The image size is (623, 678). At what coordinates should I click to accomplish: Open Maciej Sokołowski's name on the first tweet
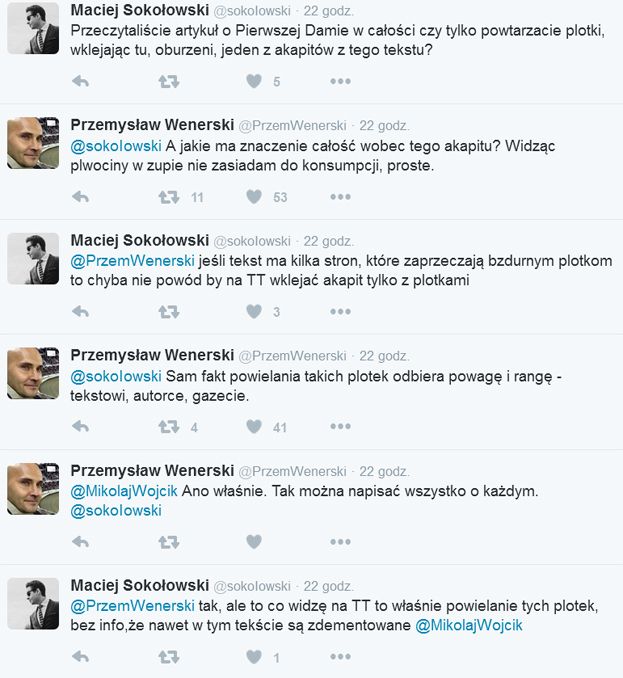[140, 10]
